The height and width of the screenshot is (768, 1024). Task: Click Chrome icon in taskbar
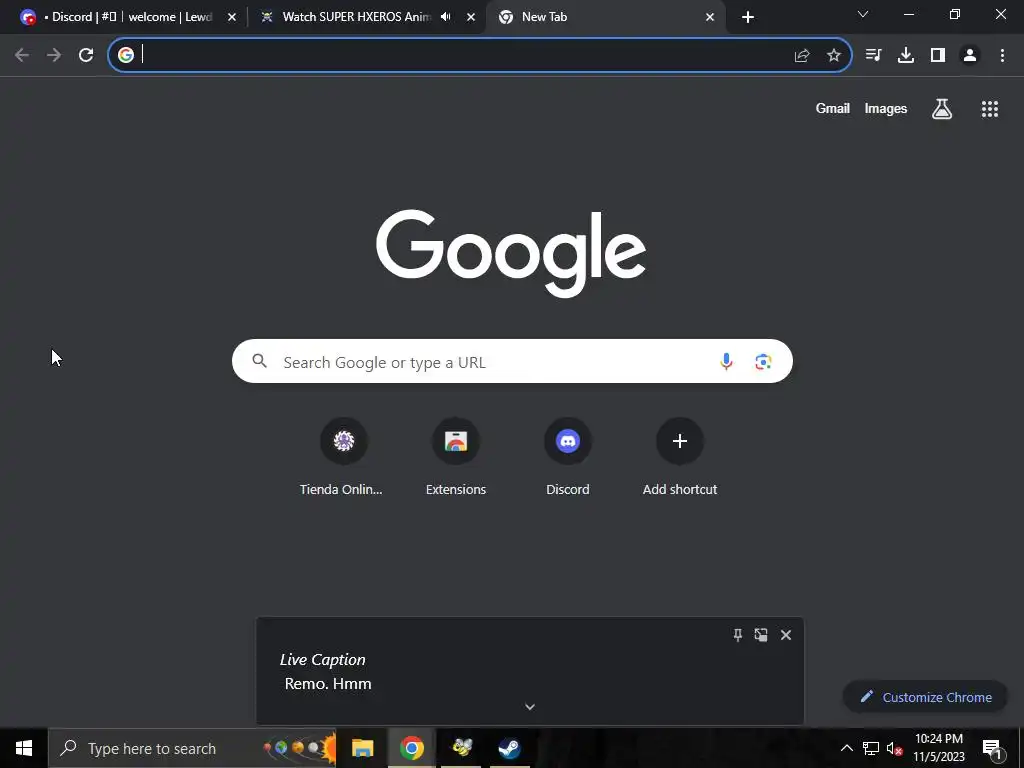411,748
